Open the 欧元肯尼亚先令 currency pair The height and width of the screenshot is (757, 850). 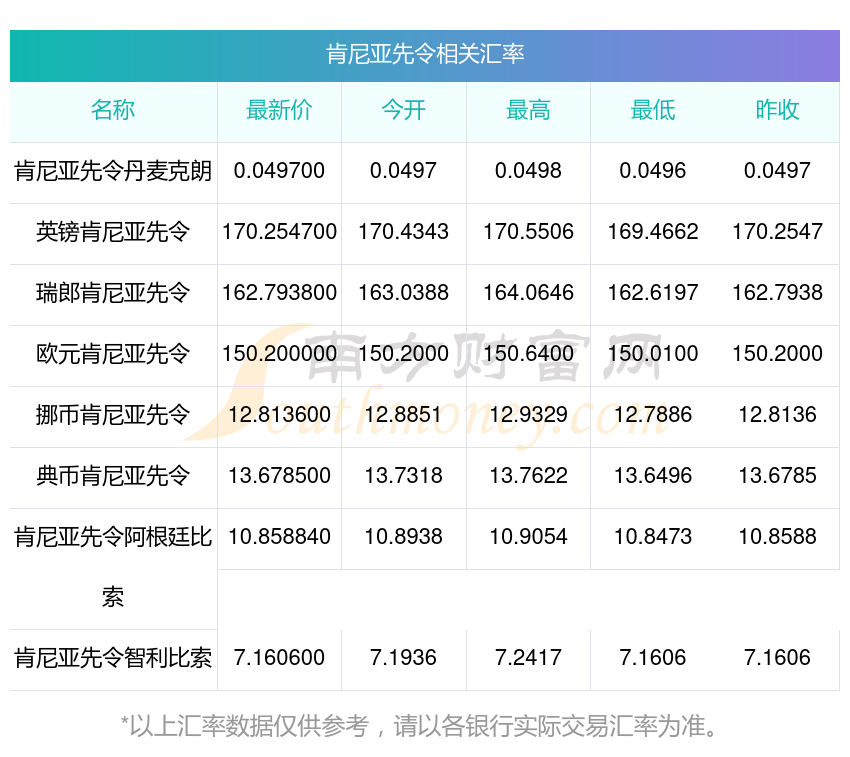click(113, 354)
